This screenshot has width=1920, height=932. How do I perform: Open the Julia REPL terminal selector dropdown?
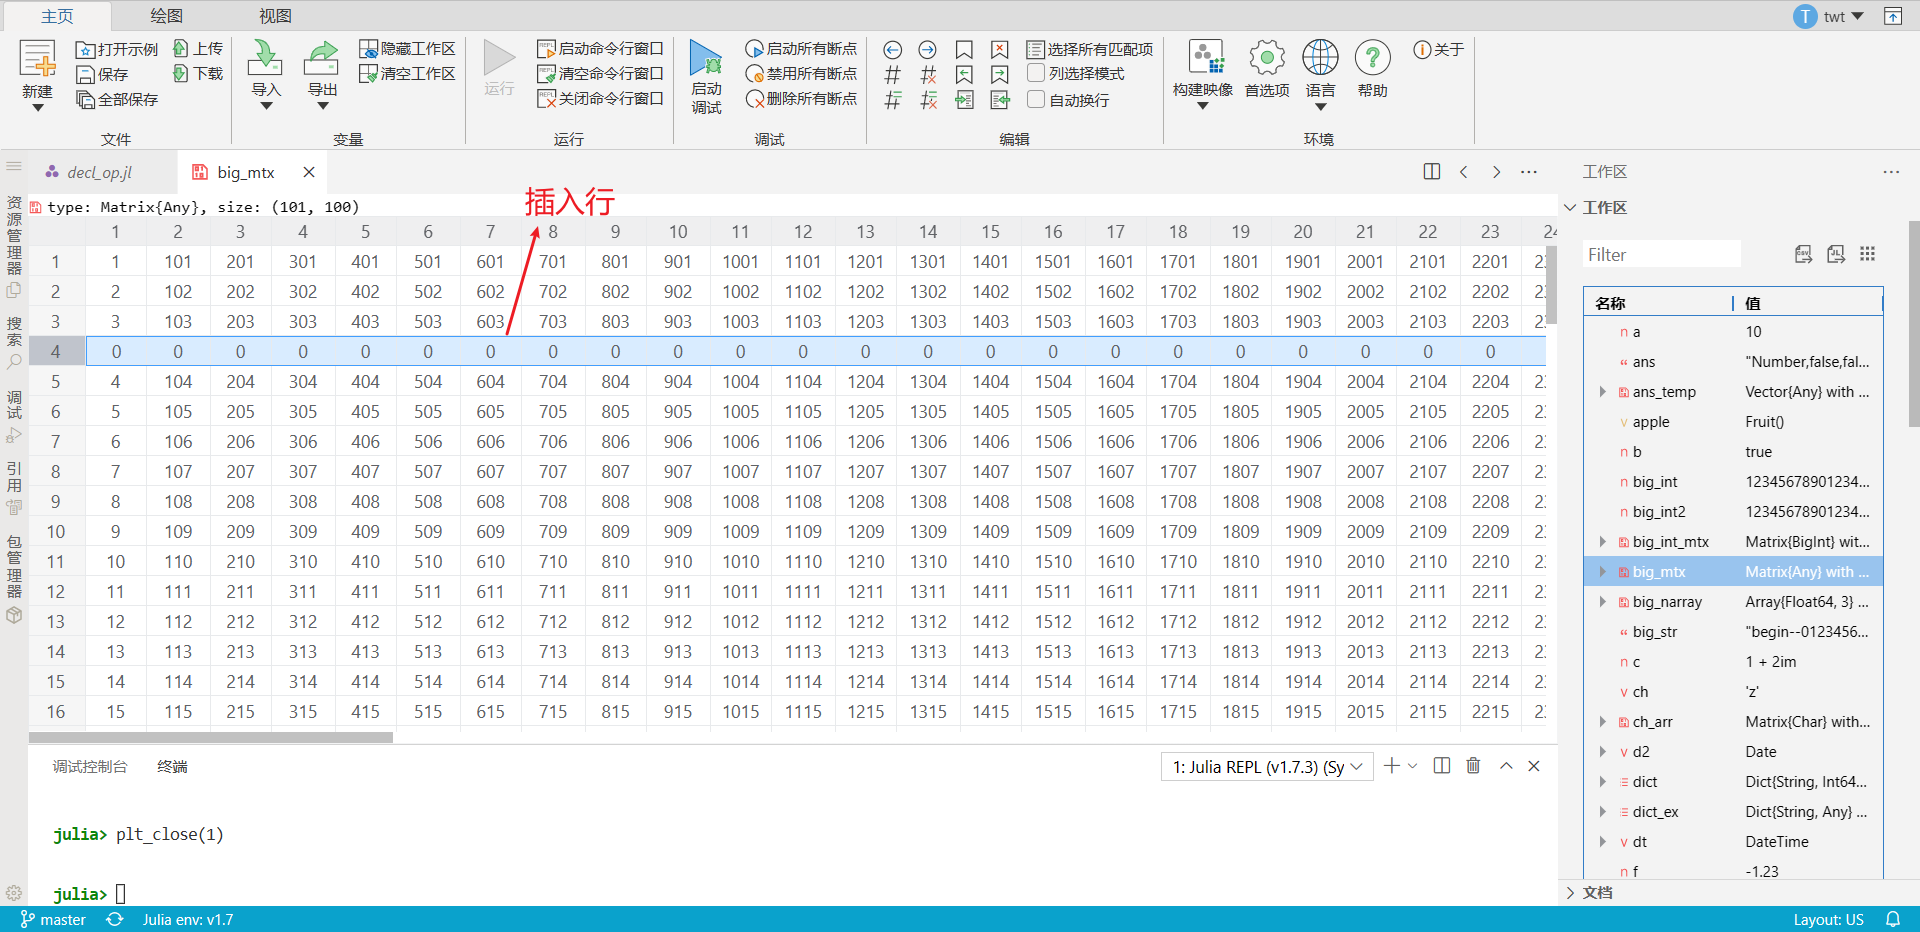(1267, 767)
